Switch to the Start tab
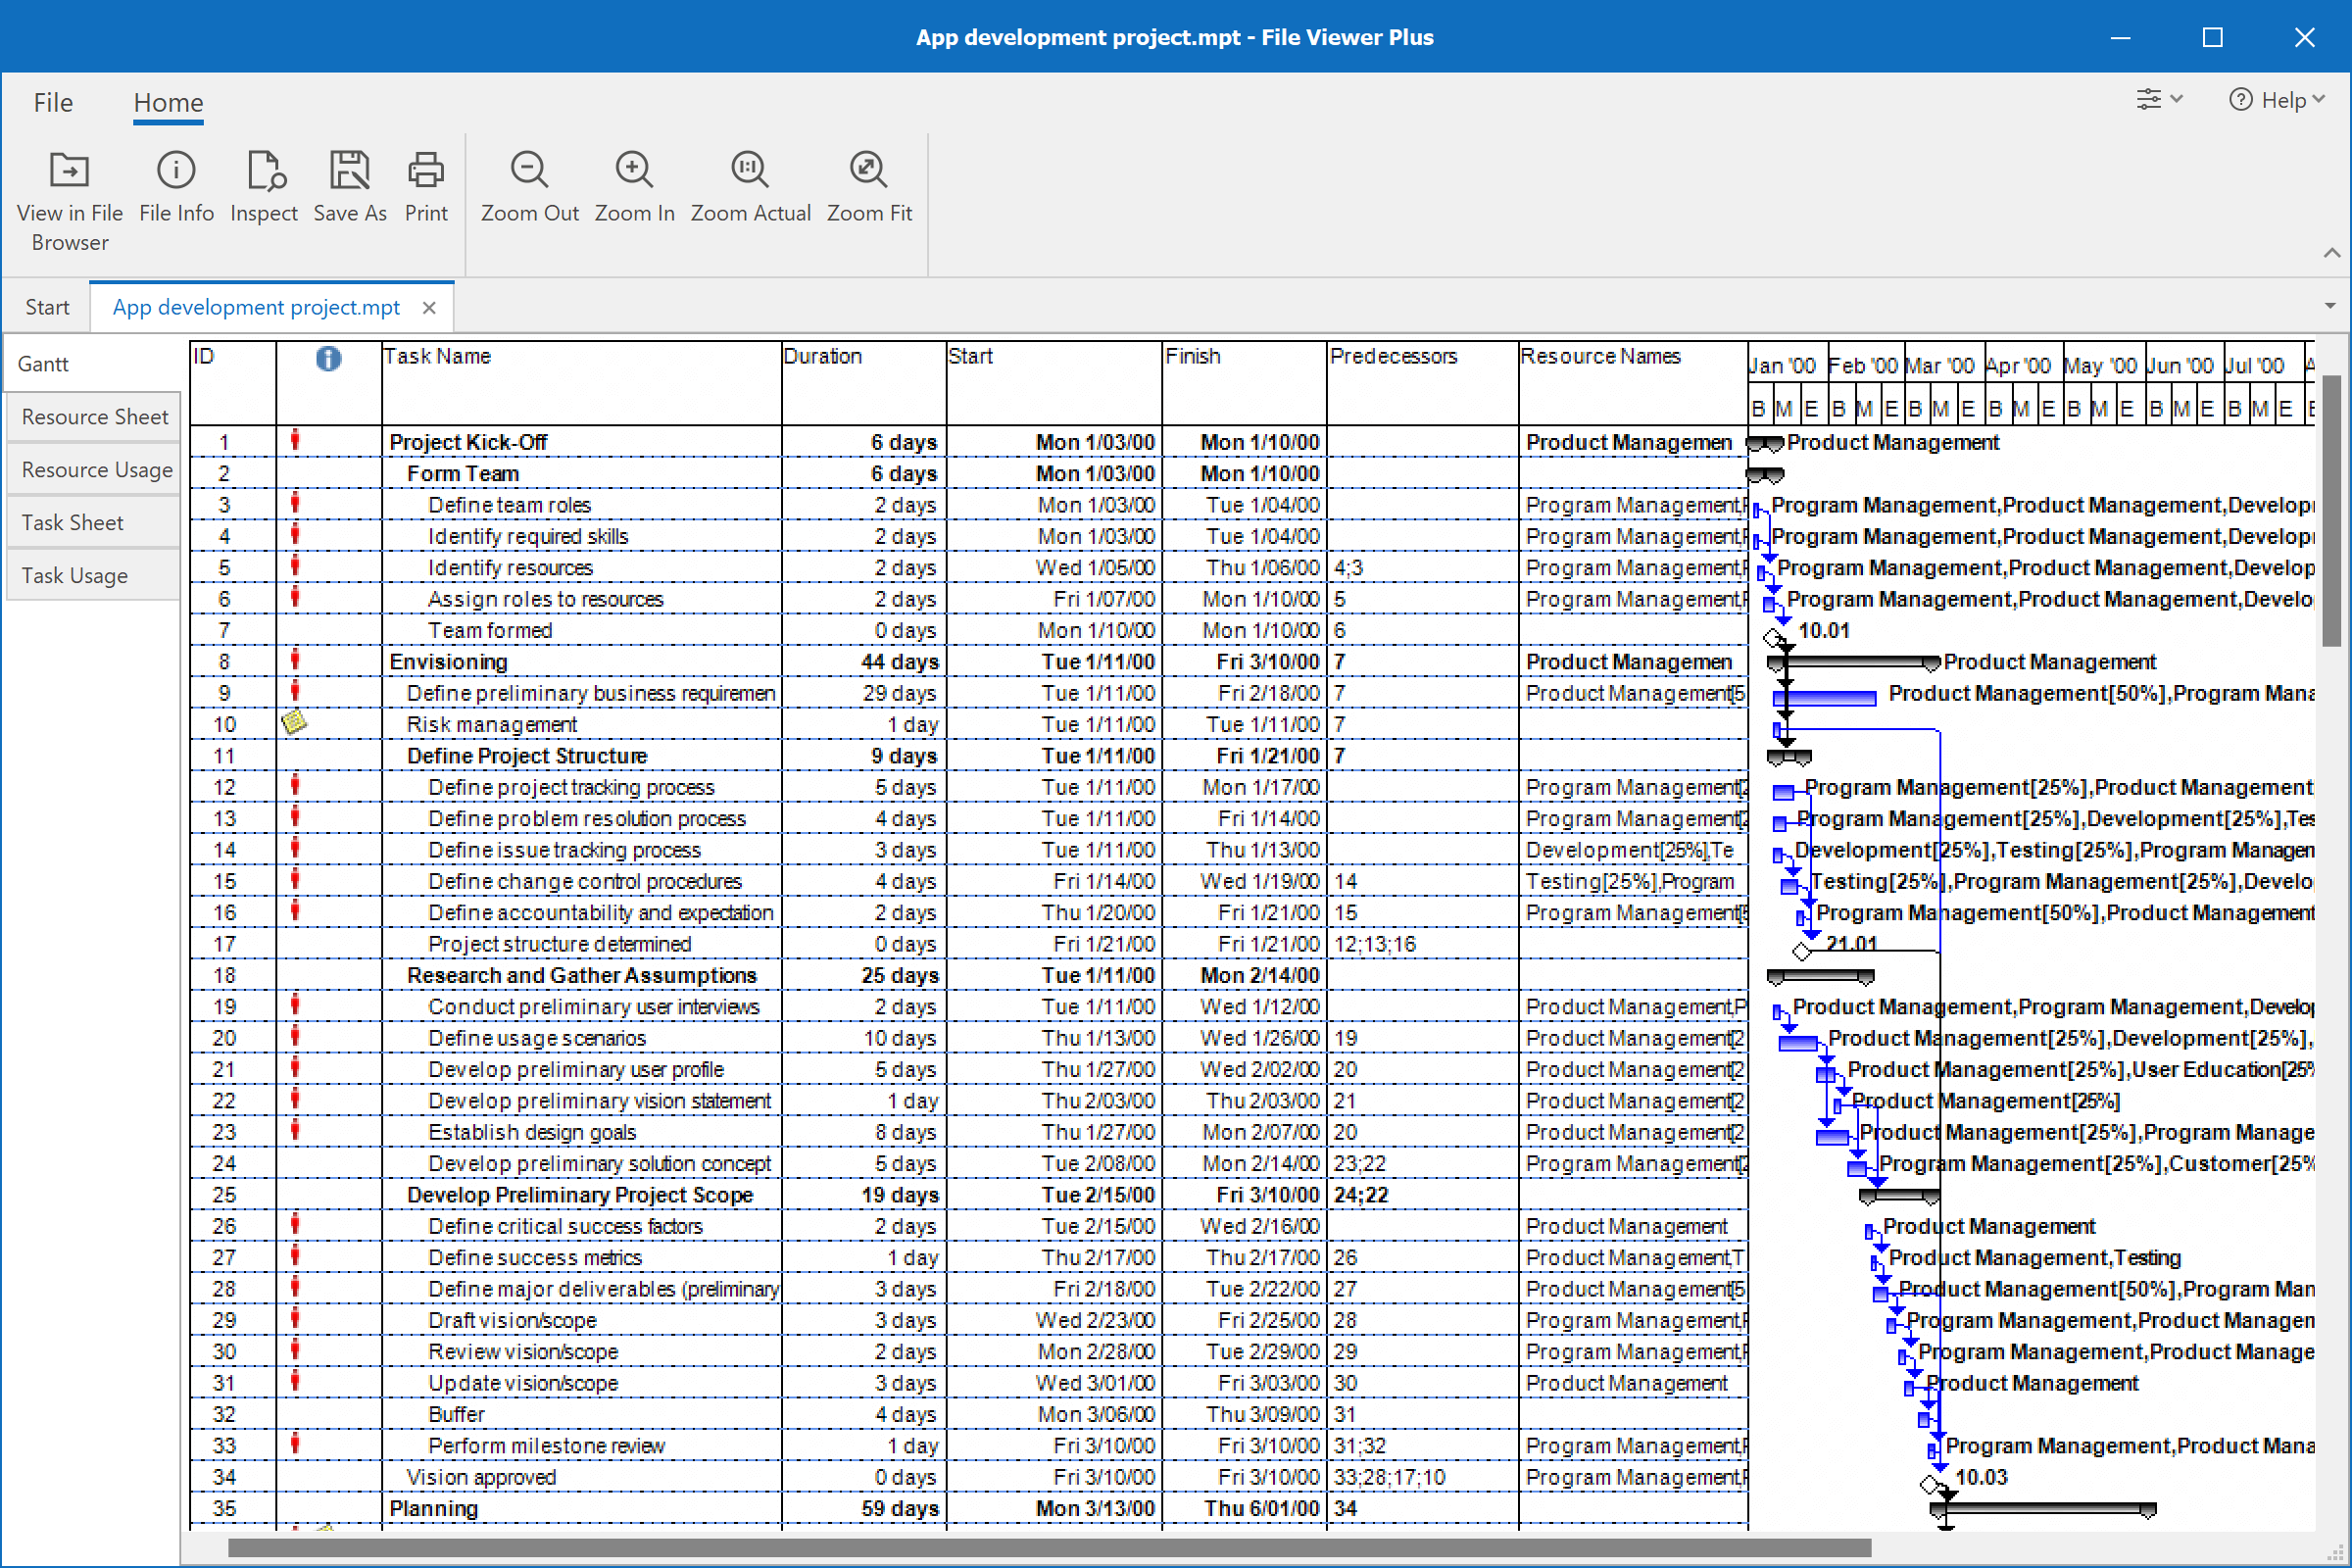The image size is (2352, 1568). 47,306
